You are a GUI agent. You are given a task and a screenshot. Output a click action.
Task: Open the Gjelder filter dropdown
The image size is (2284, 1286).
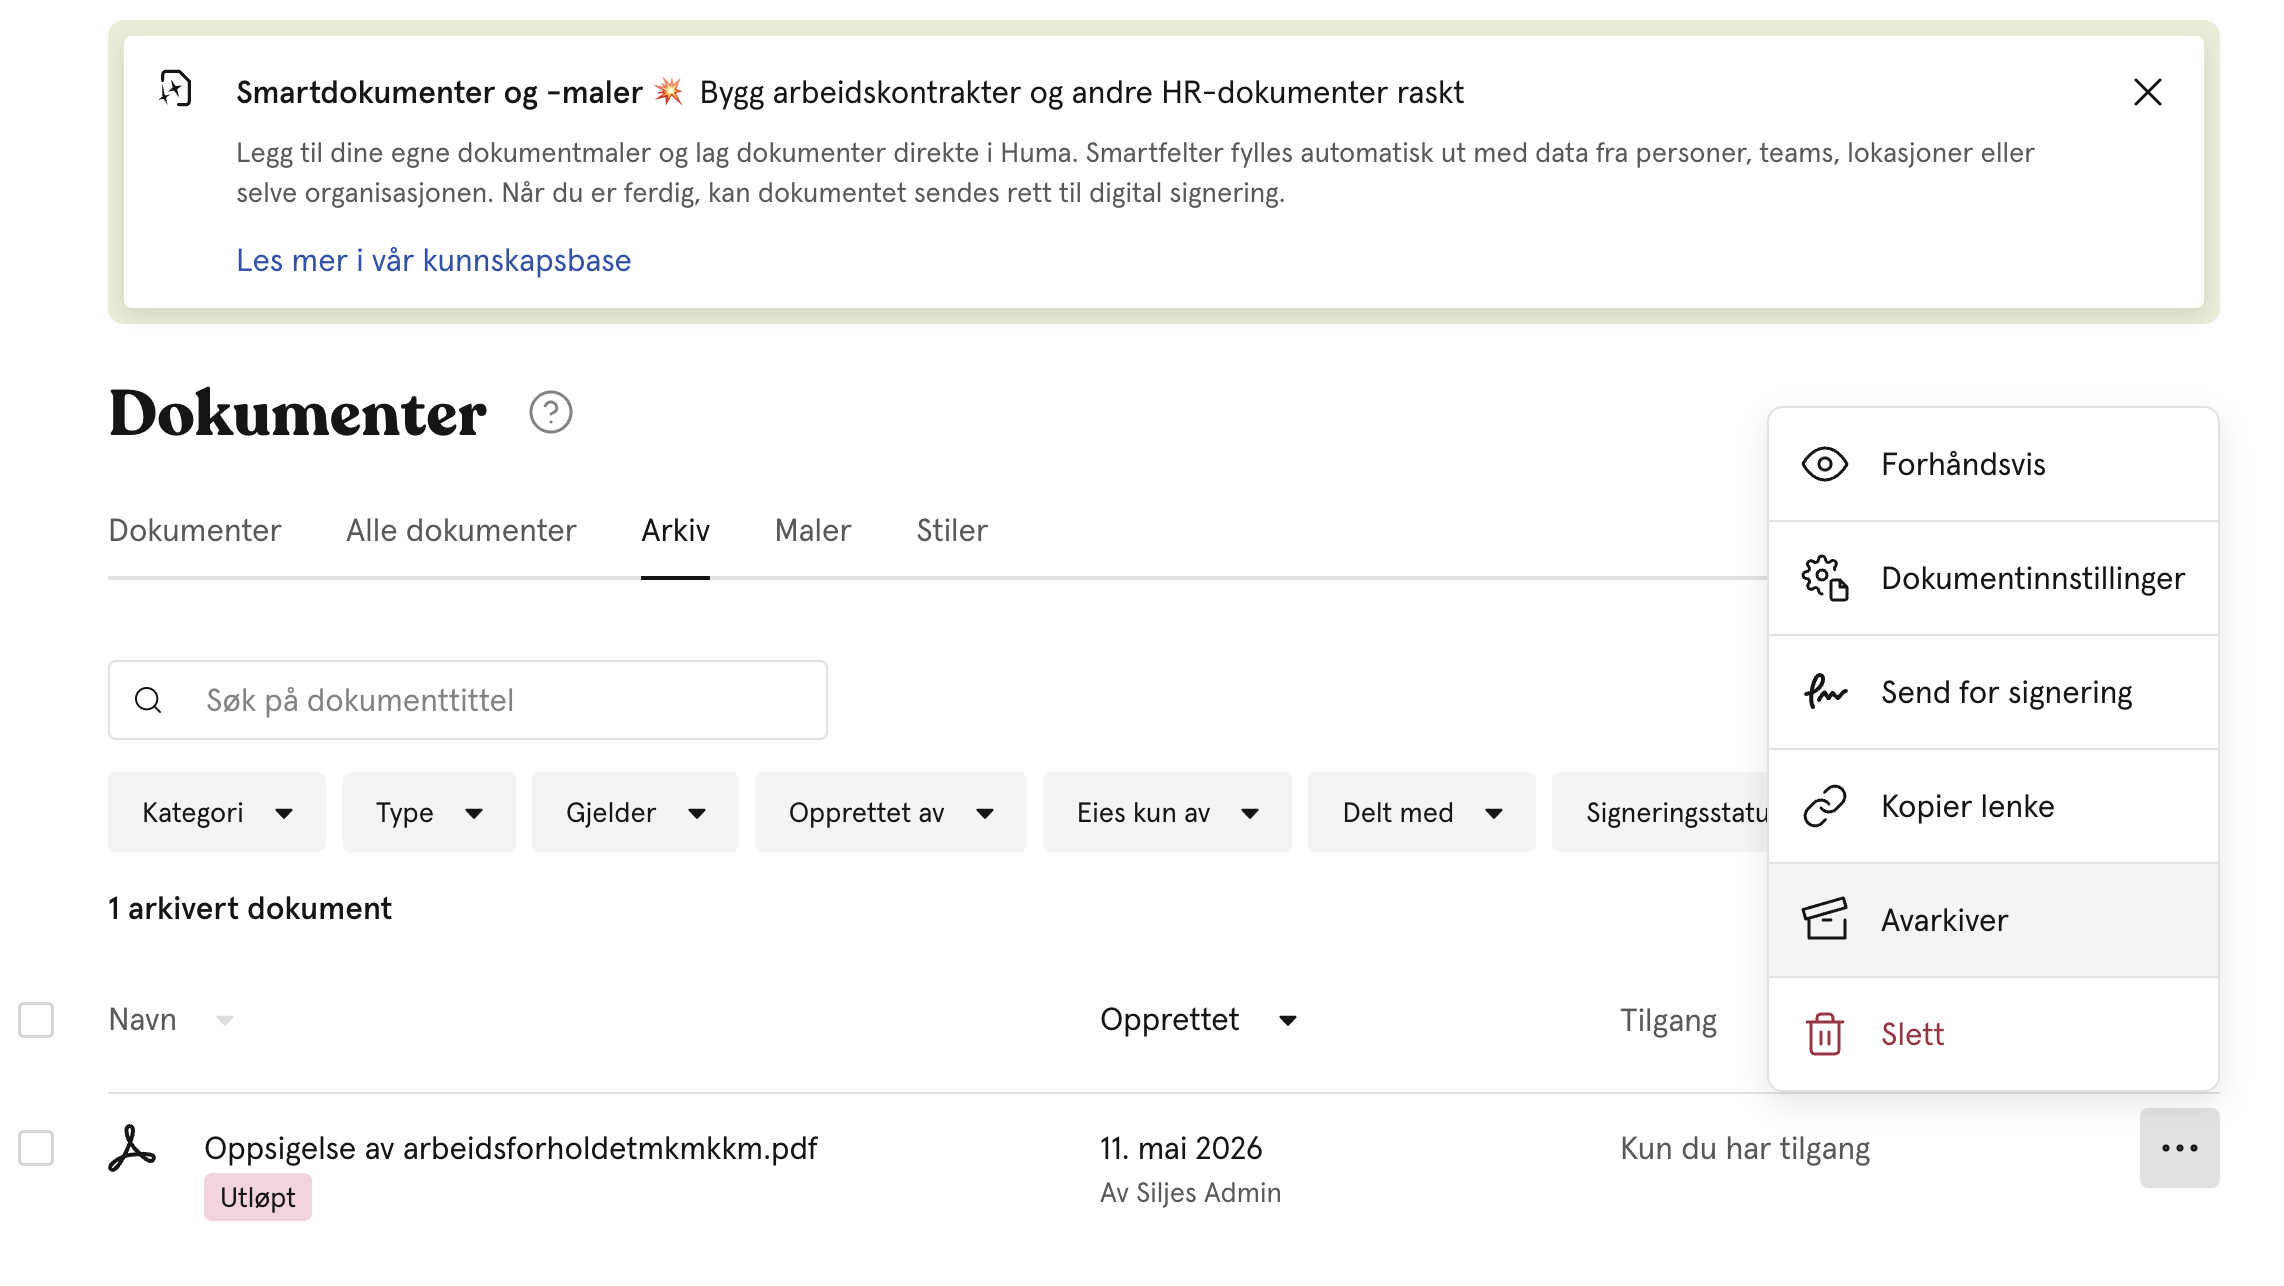[635, 812]
